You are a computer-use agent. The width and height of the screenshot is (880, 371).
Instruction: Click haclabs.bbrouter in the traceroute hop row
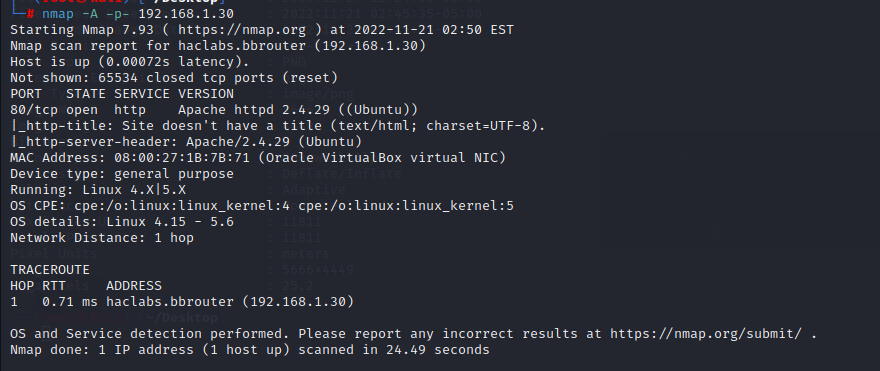[x=170, y=301]
